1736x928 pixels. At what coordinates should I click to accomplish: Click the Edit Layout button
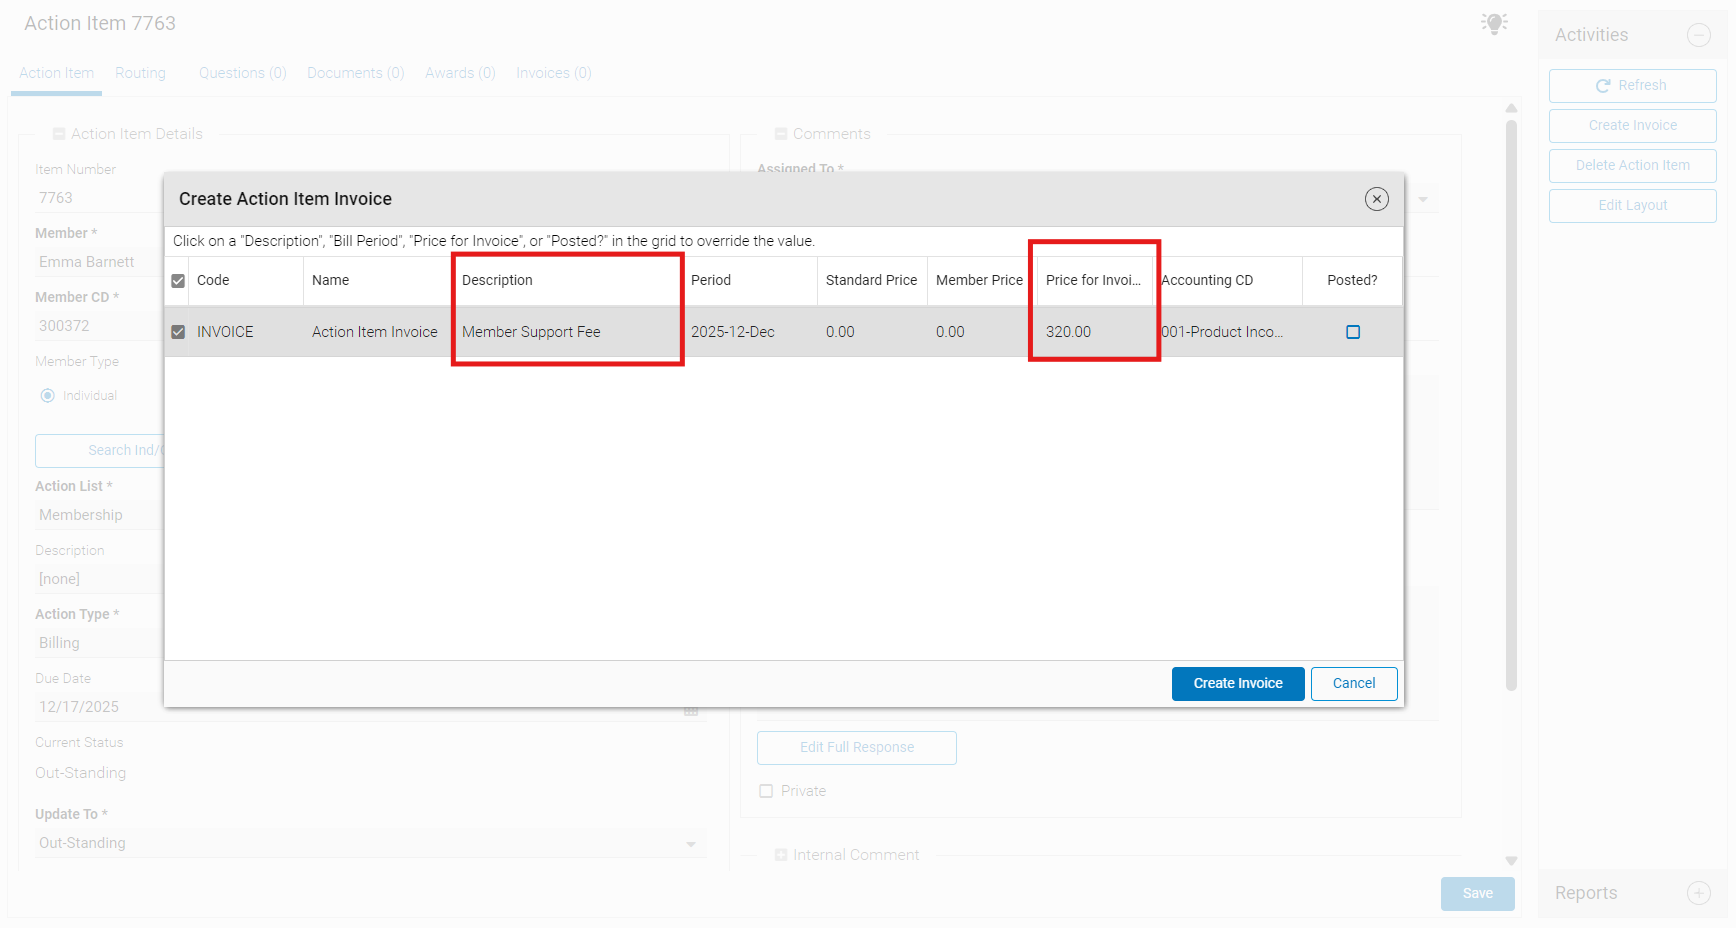(1632, 206)
